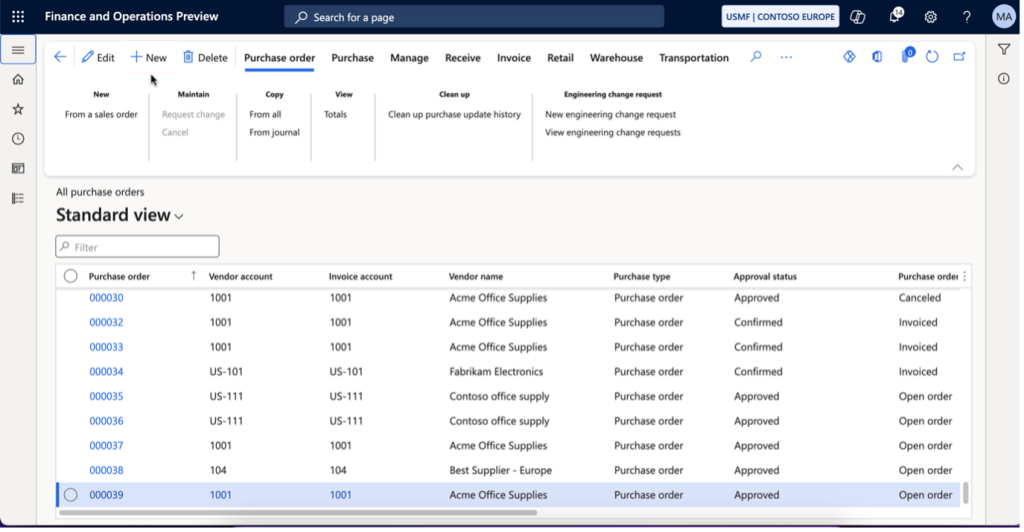
Task: Open the app launcher waffle icon
Action: coord(18,17)
